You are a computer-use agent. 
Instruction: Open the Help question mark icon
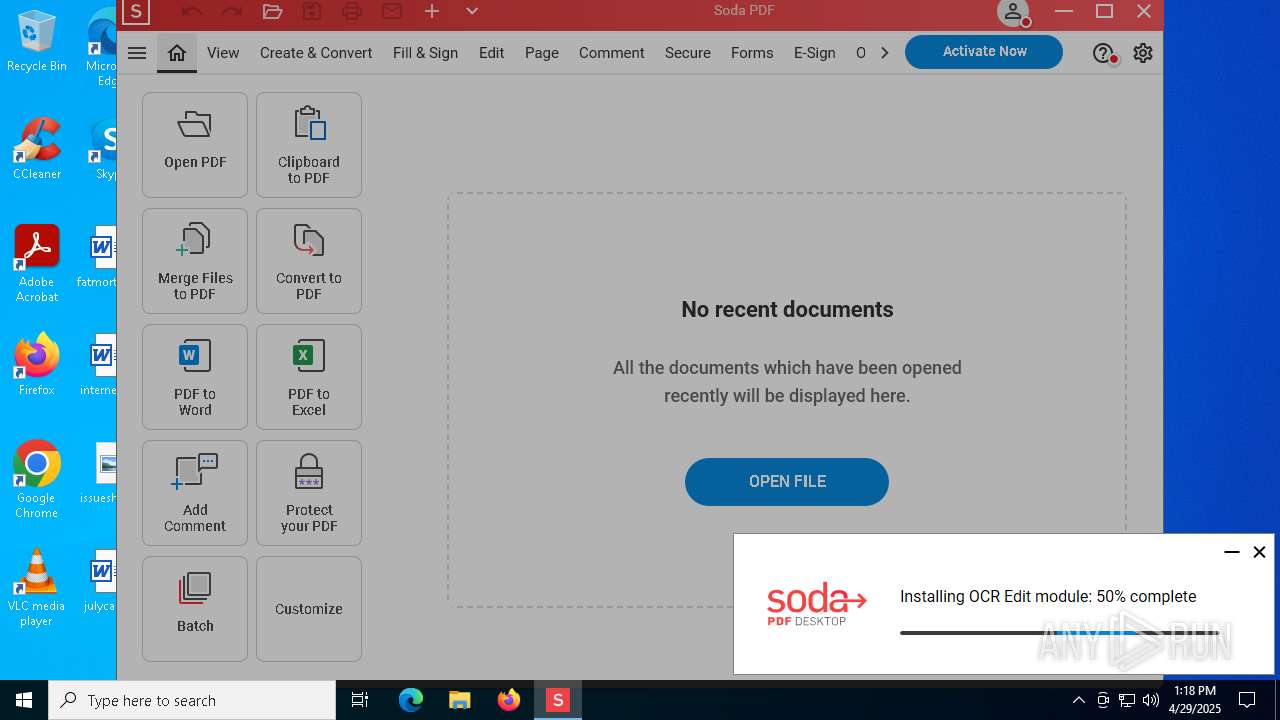[x=1103, y=54]
